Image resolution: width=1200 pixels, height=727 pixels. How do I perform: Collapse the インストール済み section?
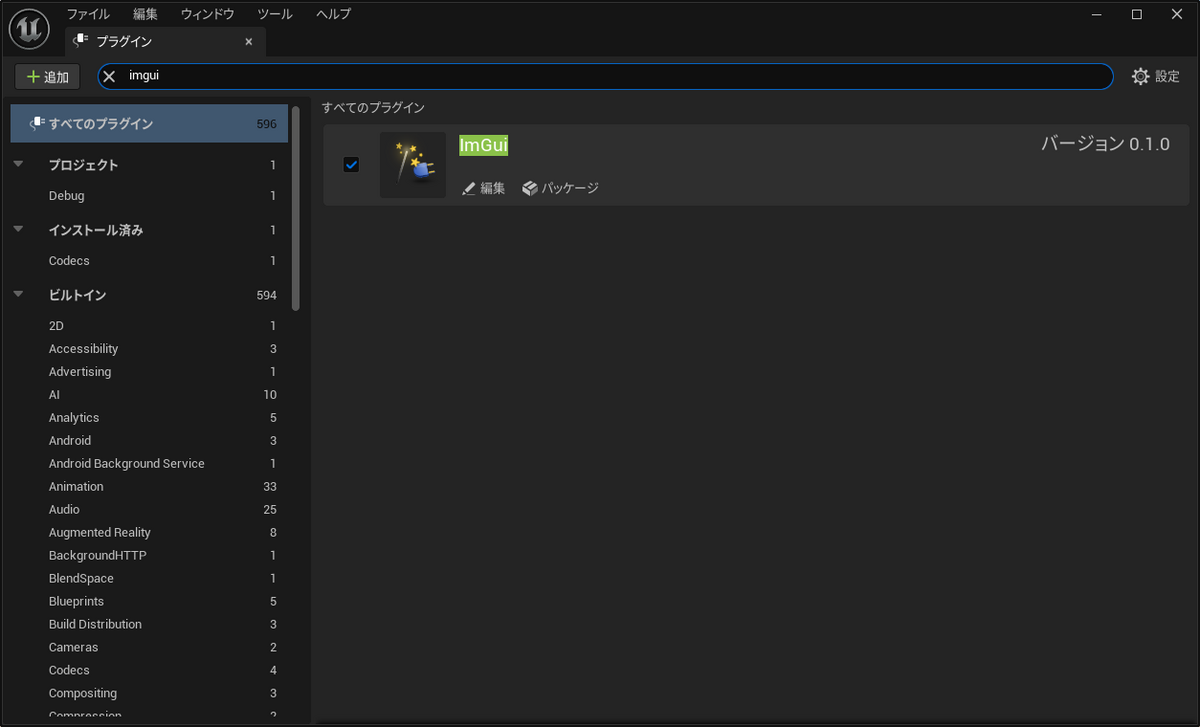tap(17, 229)
